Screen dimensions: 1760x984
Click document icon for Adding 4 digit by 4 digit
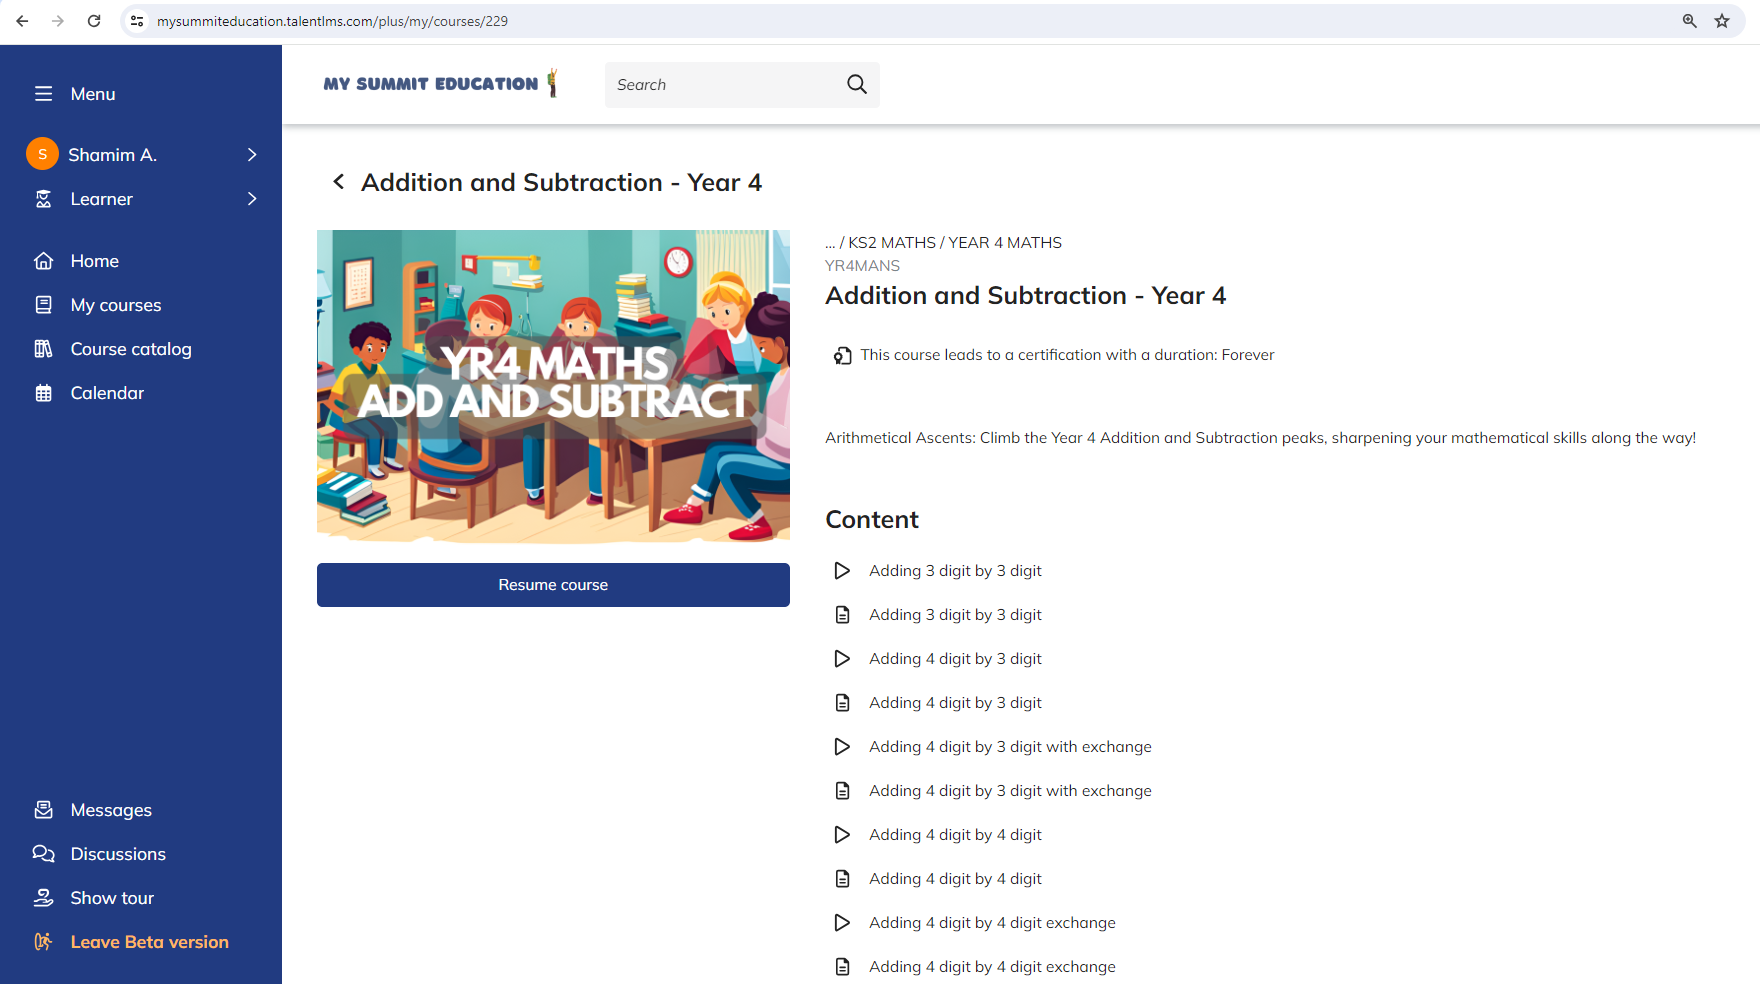click(x=842, y=879)
